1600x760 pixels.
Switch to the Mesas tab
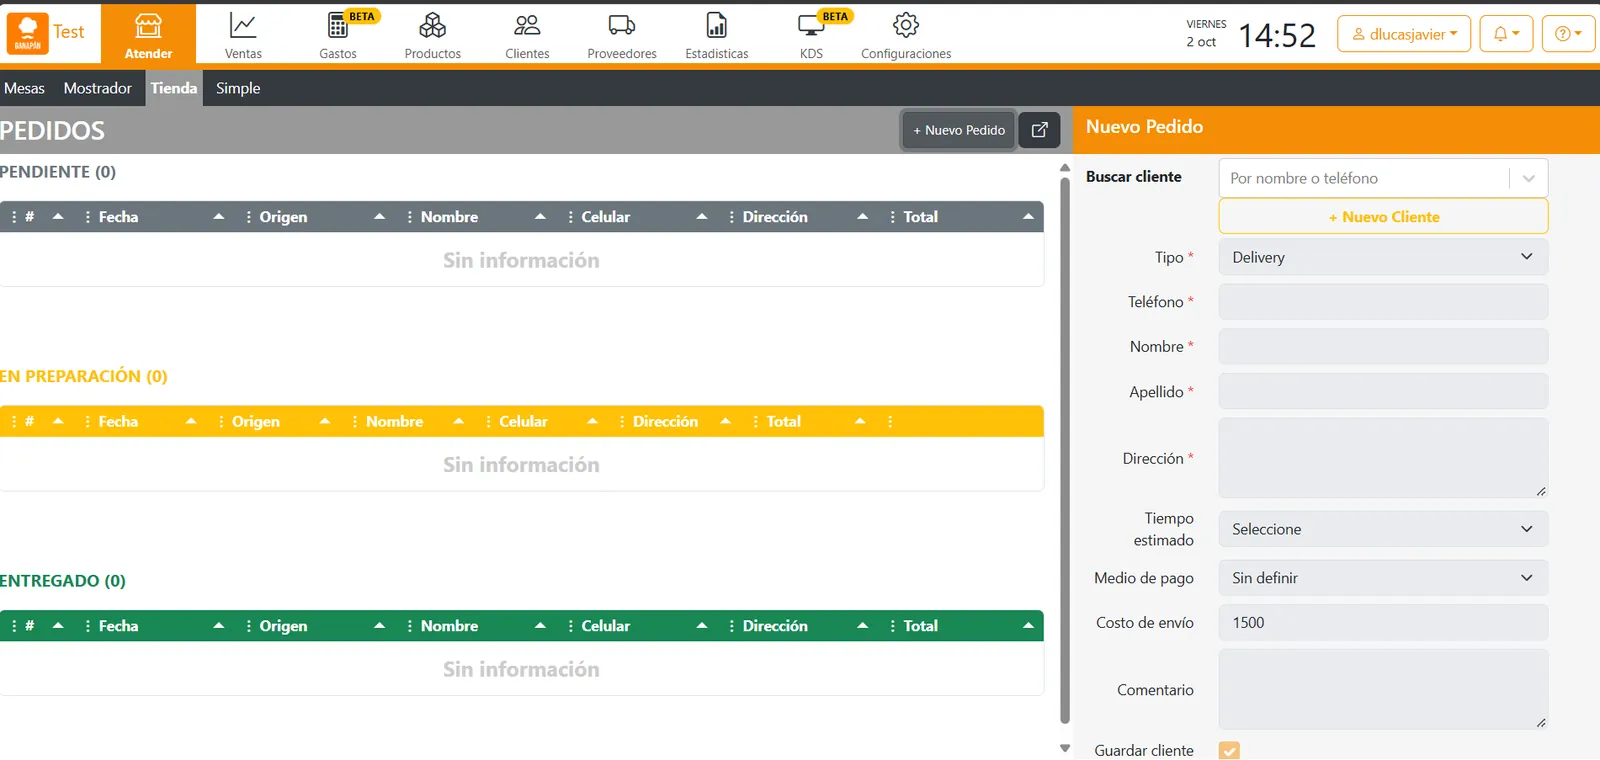click(24, 88)
